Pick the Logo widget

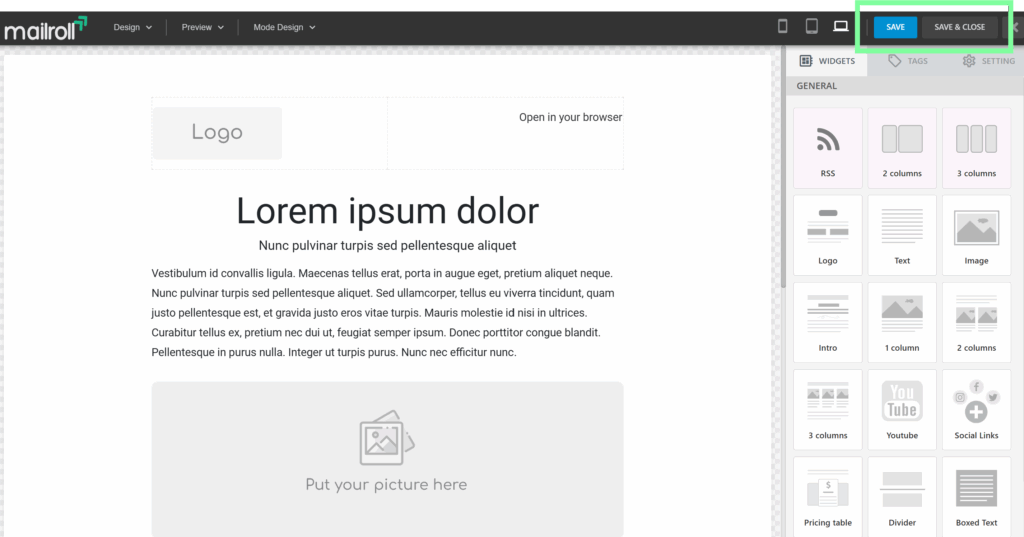827,234
